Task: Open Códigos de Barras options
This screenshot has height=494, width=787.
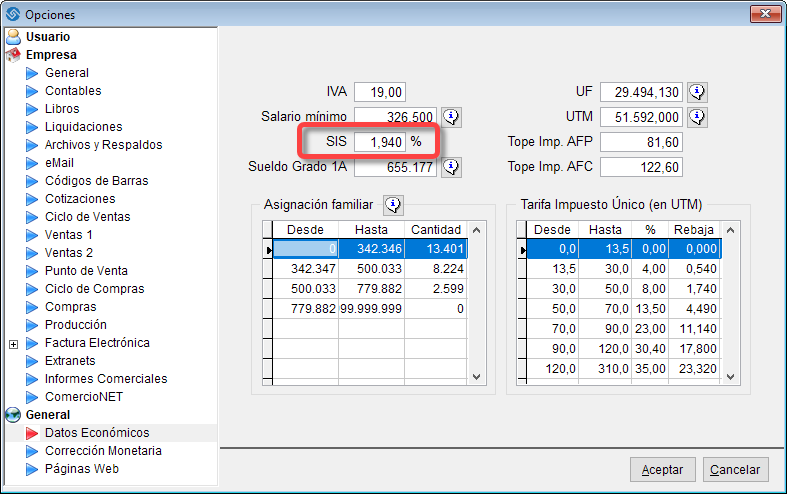Action: (x=96, y=181)
